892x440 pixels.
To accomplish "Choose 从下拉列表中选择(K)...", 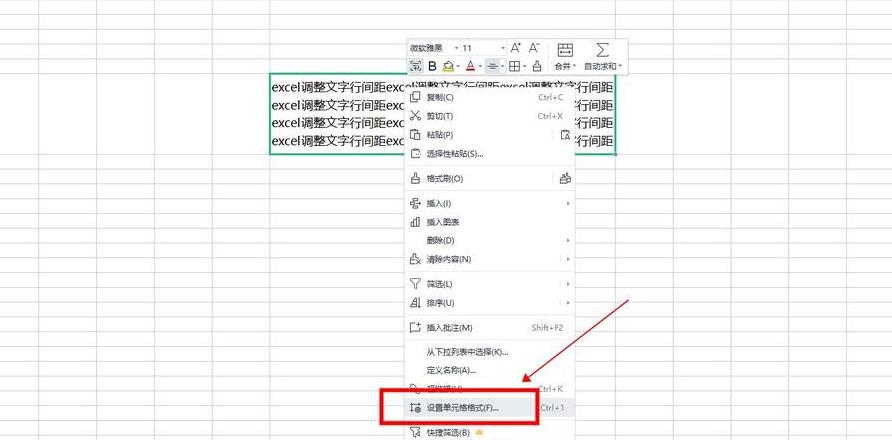I will (x=490, y=352).
